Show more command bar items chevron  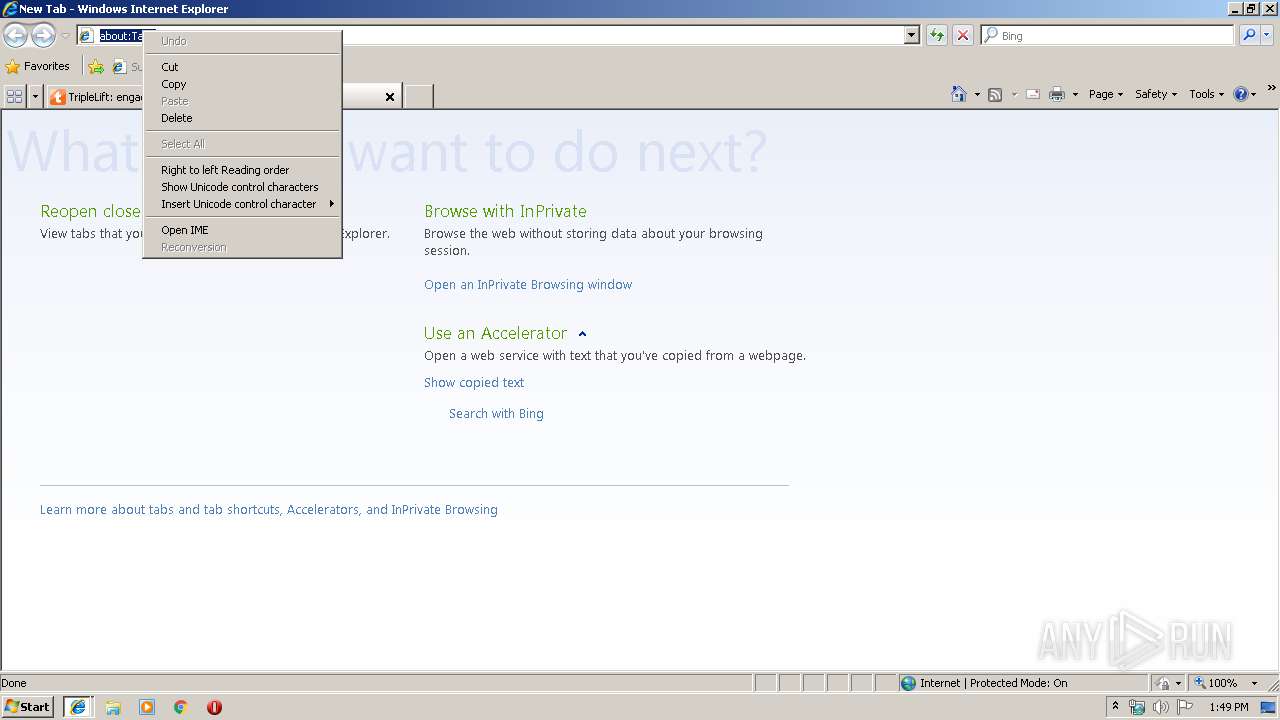tap(1272, 88)
